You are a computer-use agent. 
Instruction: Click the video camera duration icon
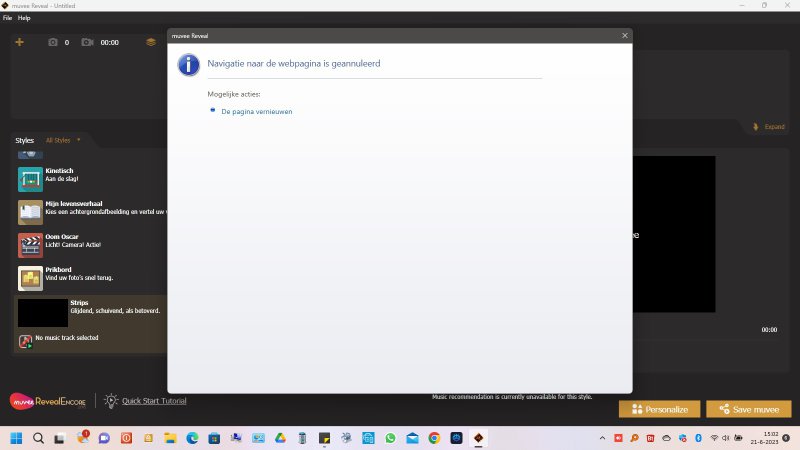(x=87, y=42)
